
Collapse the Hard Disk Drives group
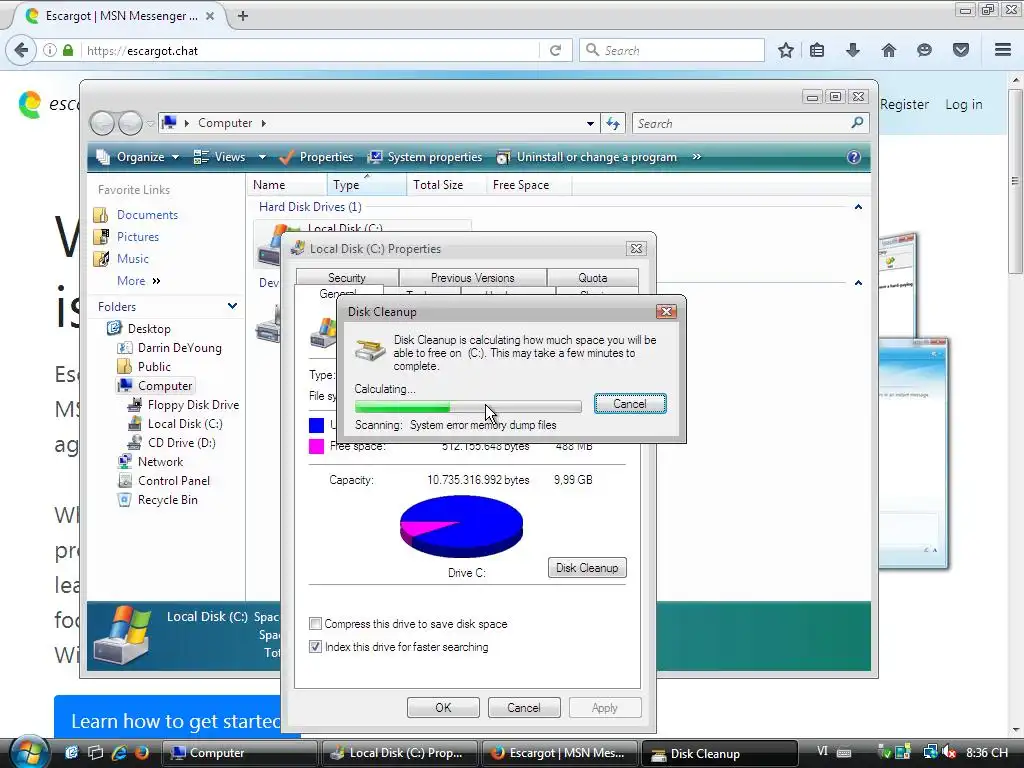[858, 207]
